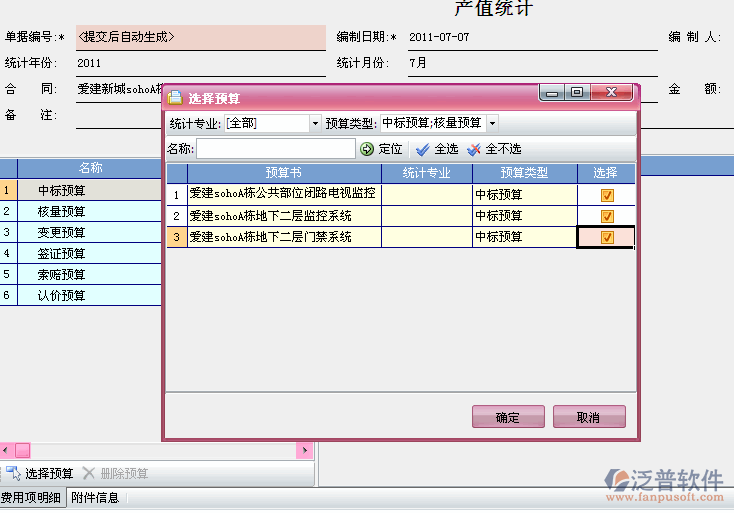Click the 统计月份 field 7月
The height and width of the screenshot is (513, 734).
533,63
